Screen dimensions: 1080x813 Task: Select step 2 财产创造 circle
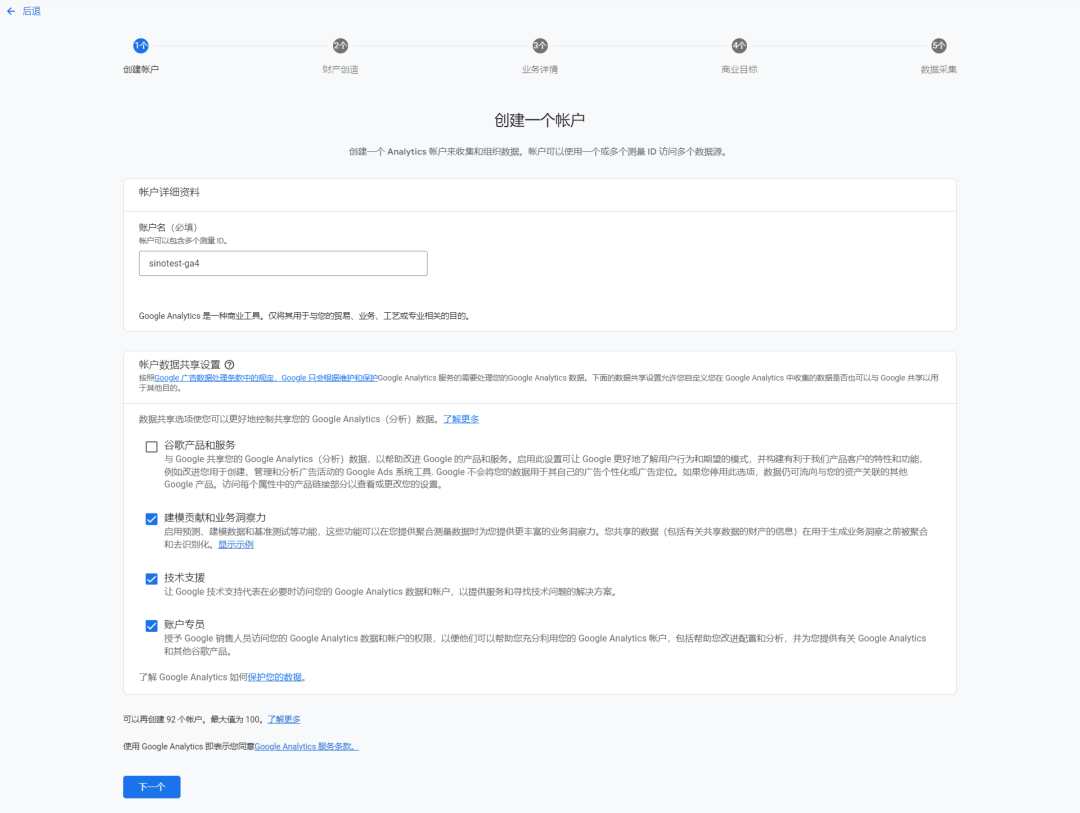coord(340,46)
